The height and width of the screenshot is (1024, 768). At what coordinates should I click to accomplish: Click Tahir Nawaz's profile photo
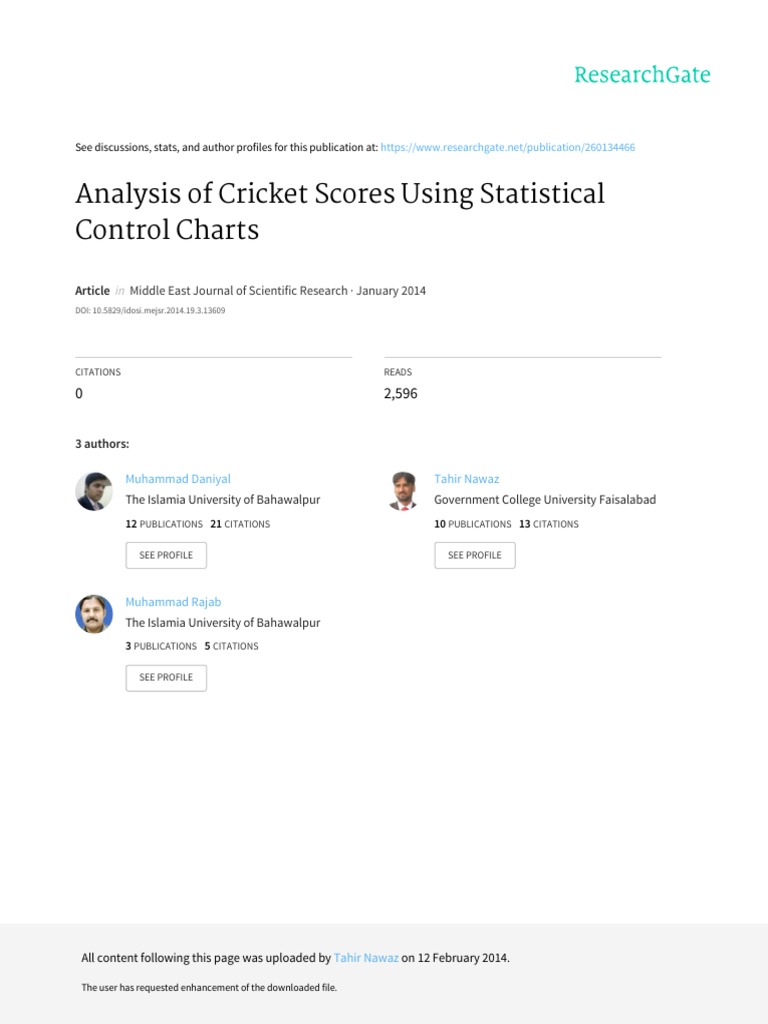click(x=402, y=491)
